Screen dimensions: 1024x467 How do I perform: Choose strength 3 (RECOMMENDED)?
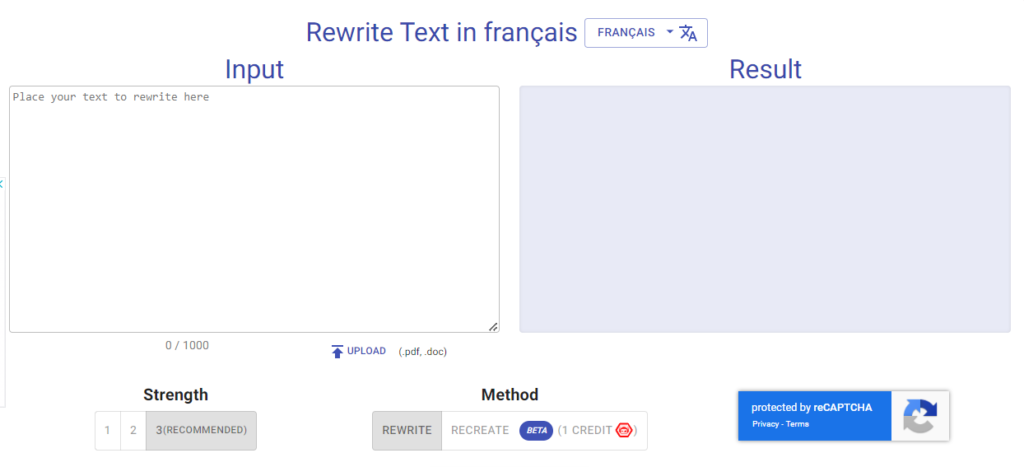click(201, 430)
